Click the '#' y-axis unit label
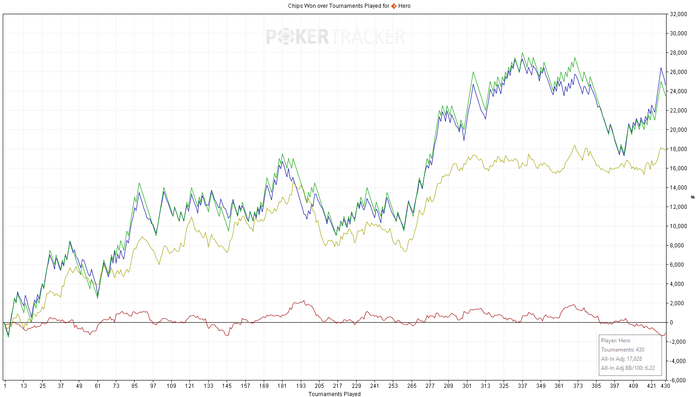The image size is (700, 397). [x=694, y=197]
